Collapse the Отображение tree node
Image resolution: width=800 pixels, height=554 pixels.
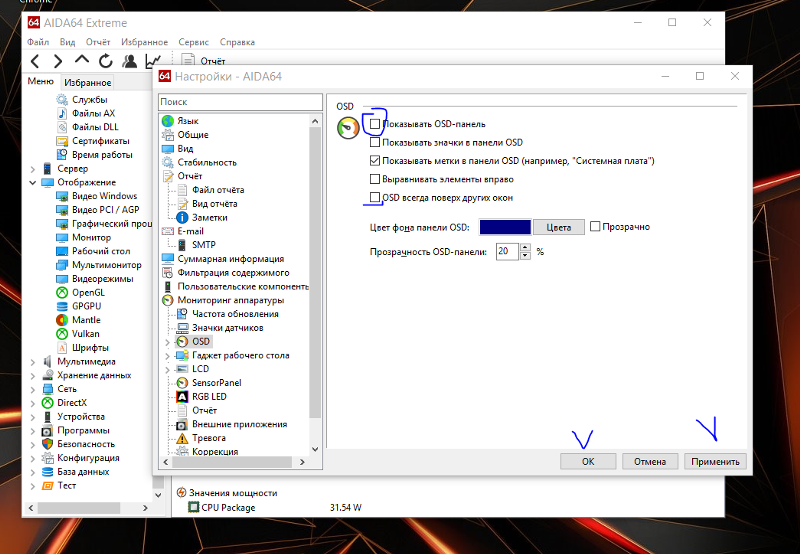coord(33,183)
